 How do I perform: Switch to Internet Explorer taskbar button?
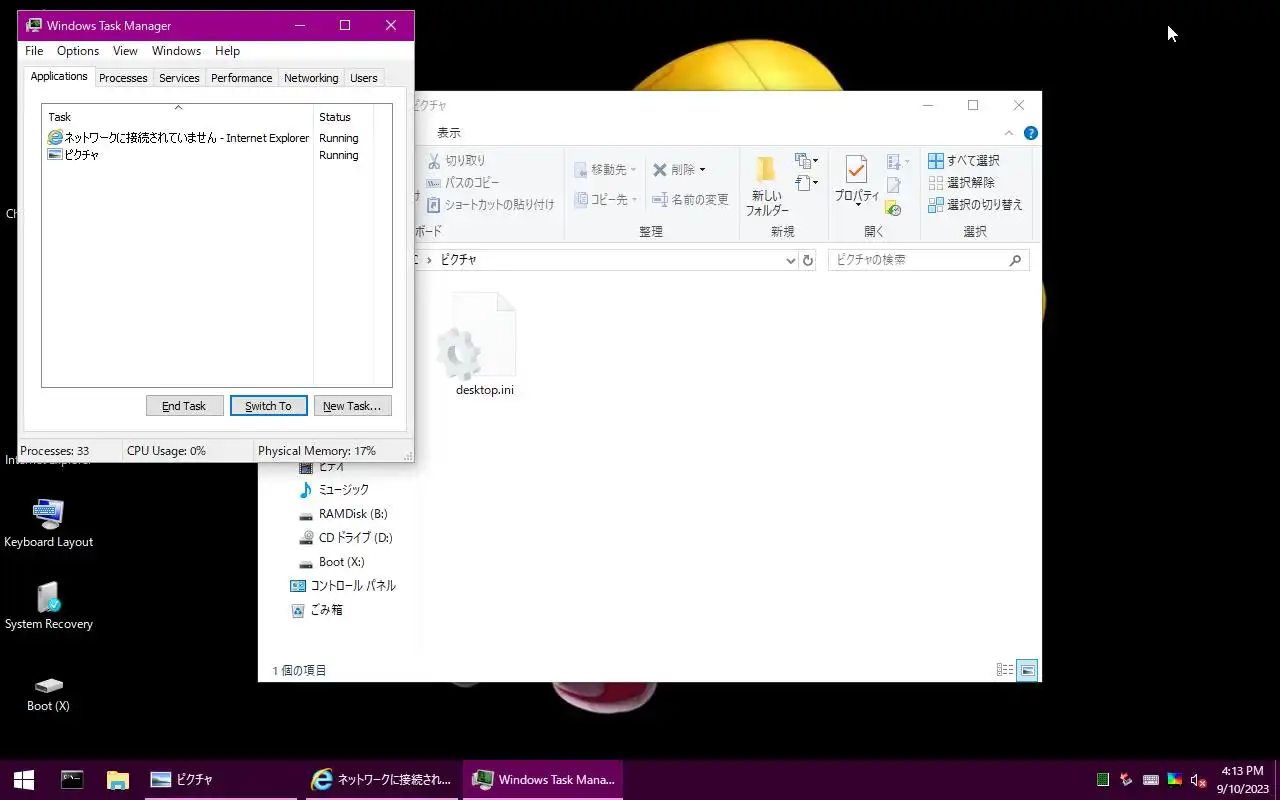pyautogui.click(x=381, y=779)
